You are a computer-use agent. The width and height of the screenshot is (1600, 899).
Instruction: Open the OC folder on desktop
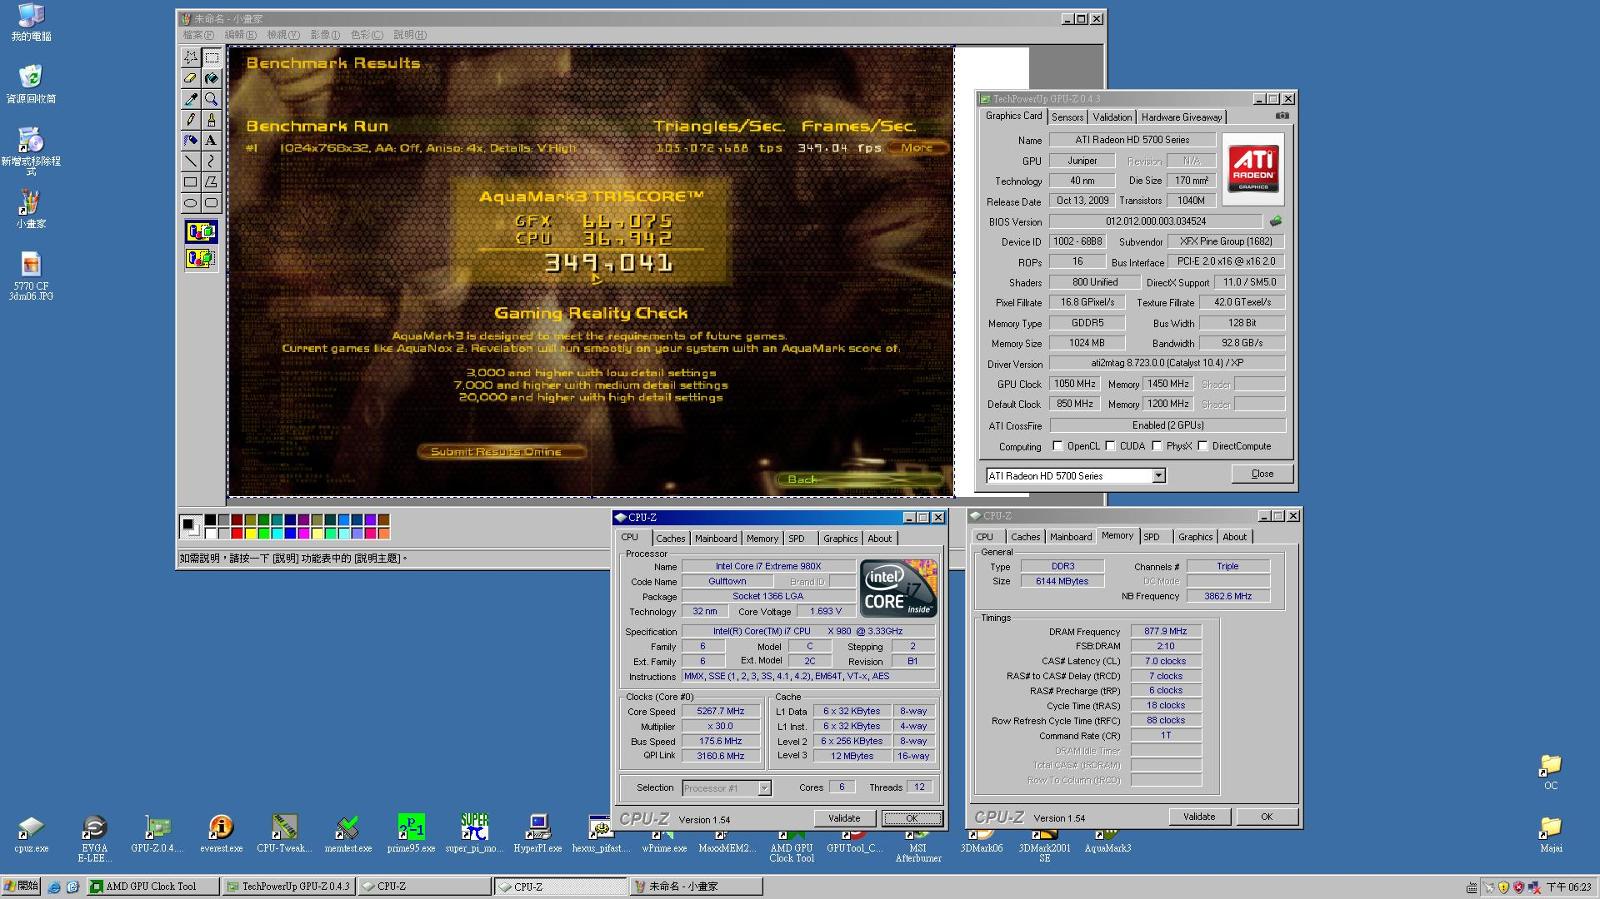tap(1550, 772)
